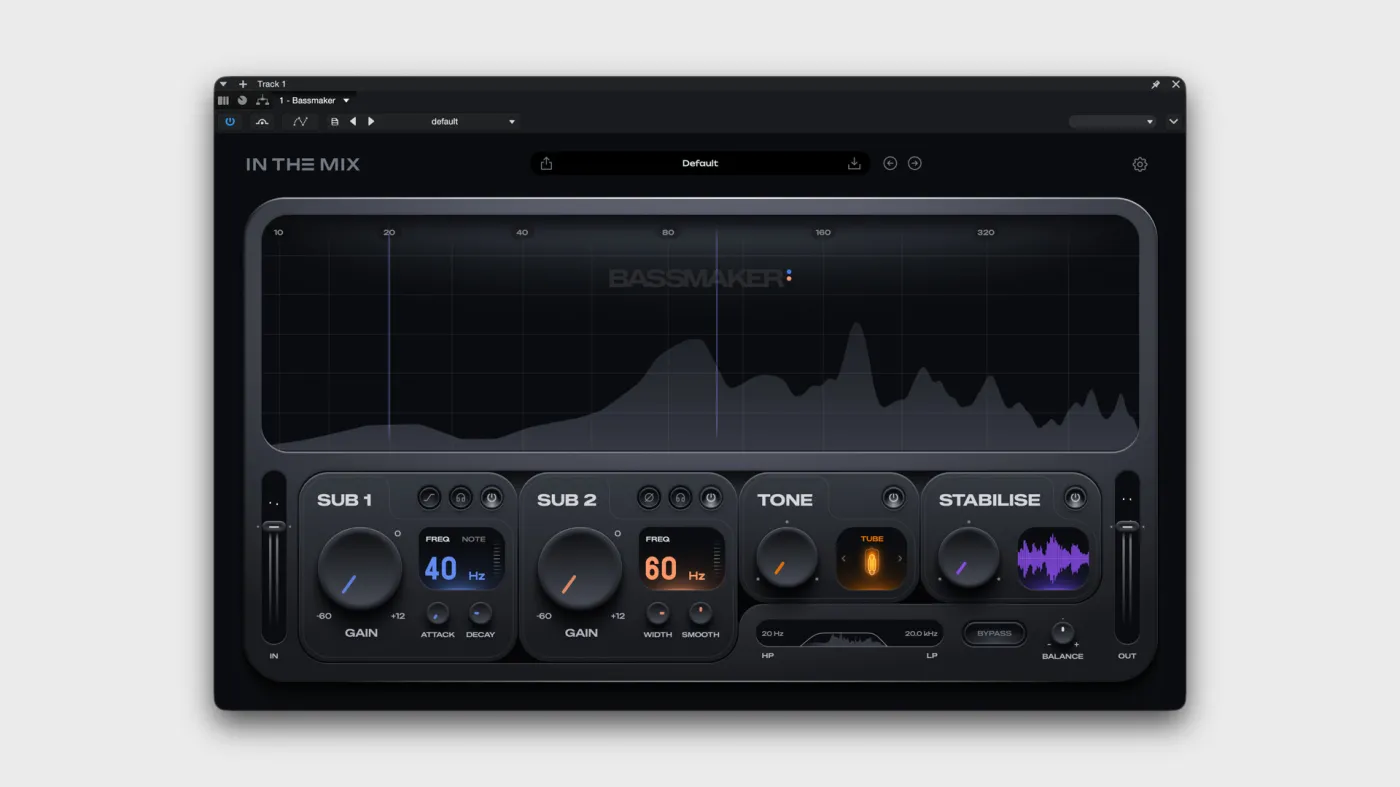Click the import preset download icon
Viewport: 1400px width, 787px height.
click(x=854, y=163)
